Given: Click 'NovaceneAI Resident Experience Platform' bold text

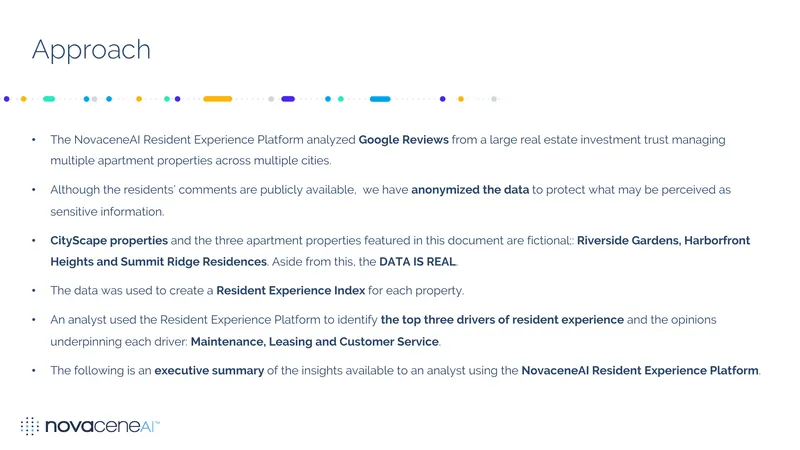Looking at the screenshot, I should (x=640, y=371).
